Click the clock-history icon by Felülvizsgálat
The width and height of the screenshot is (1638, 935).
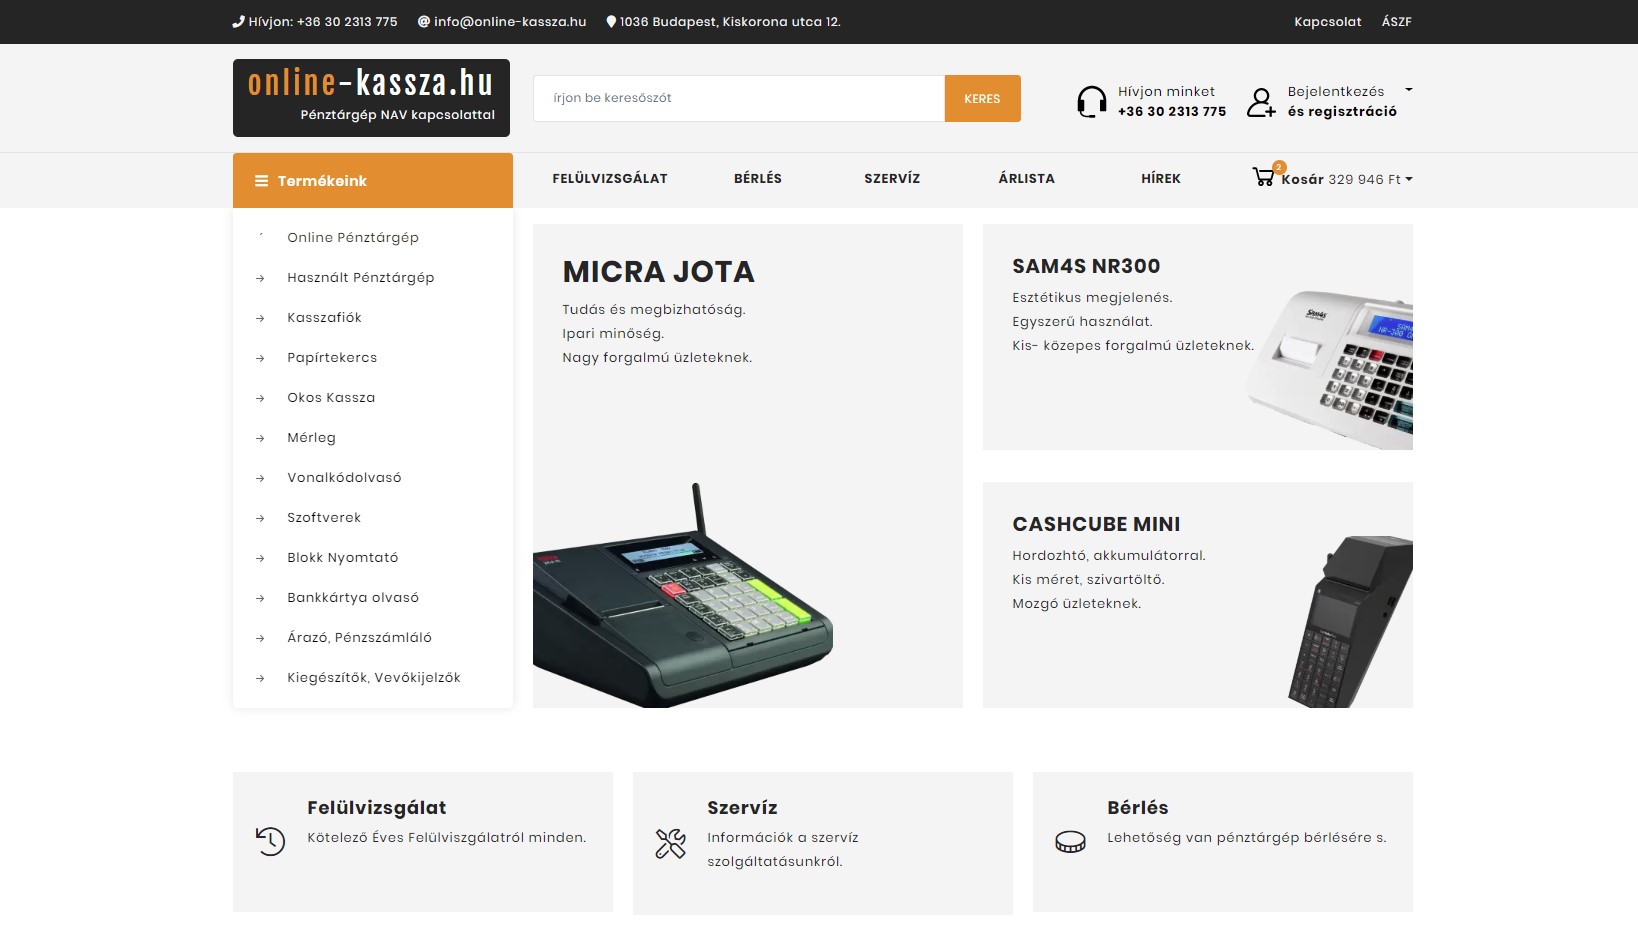tap(270, 841)
